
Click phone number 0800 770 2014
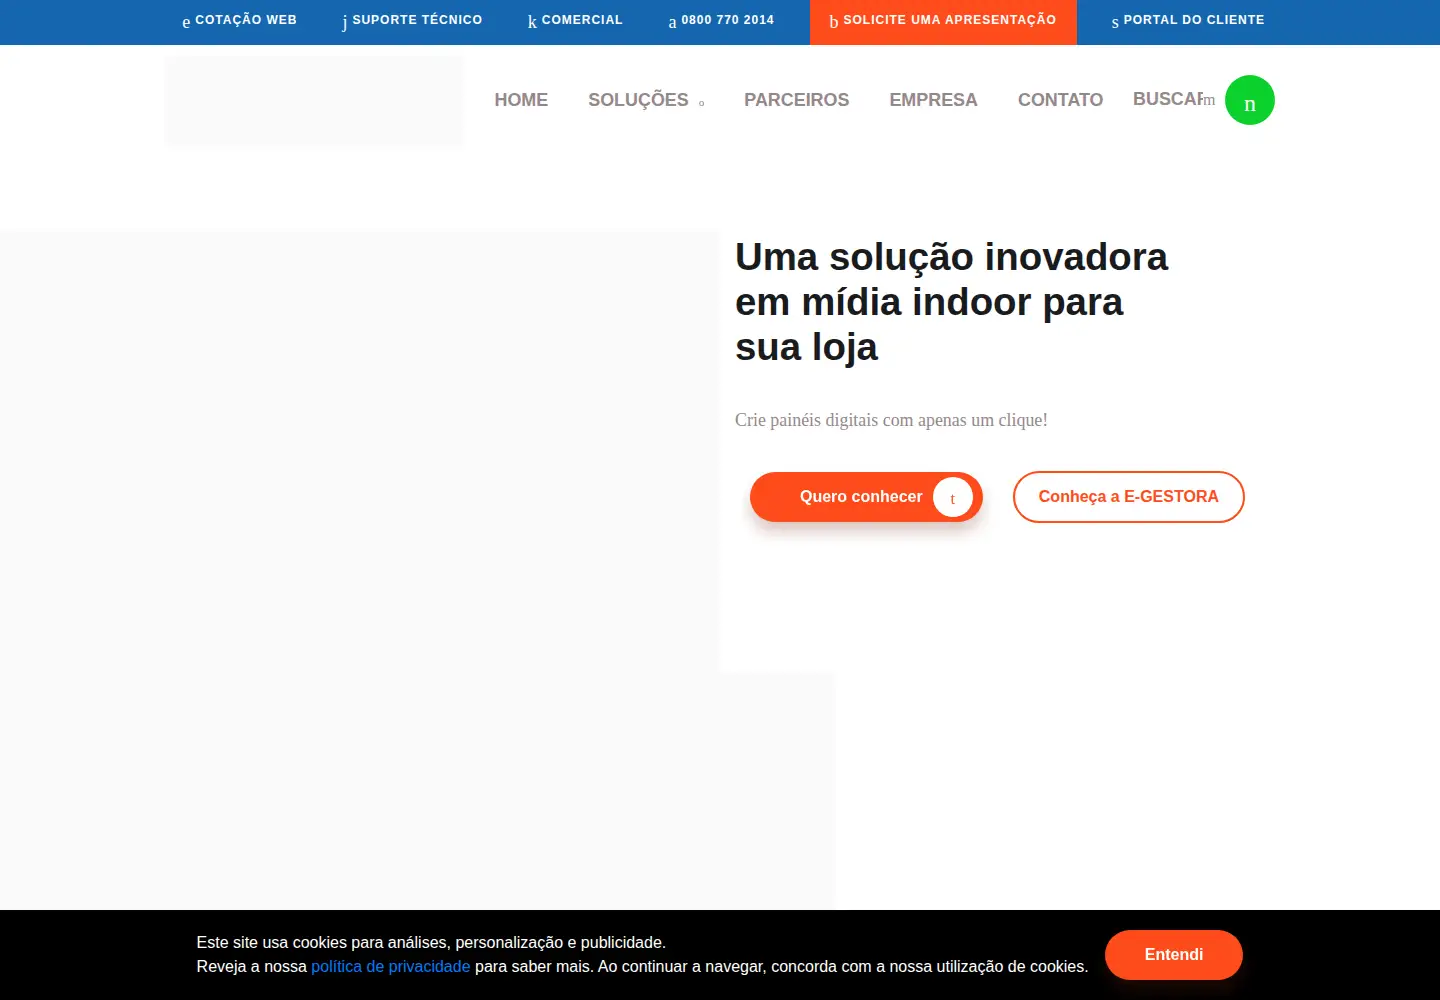(x=721, y=20)
